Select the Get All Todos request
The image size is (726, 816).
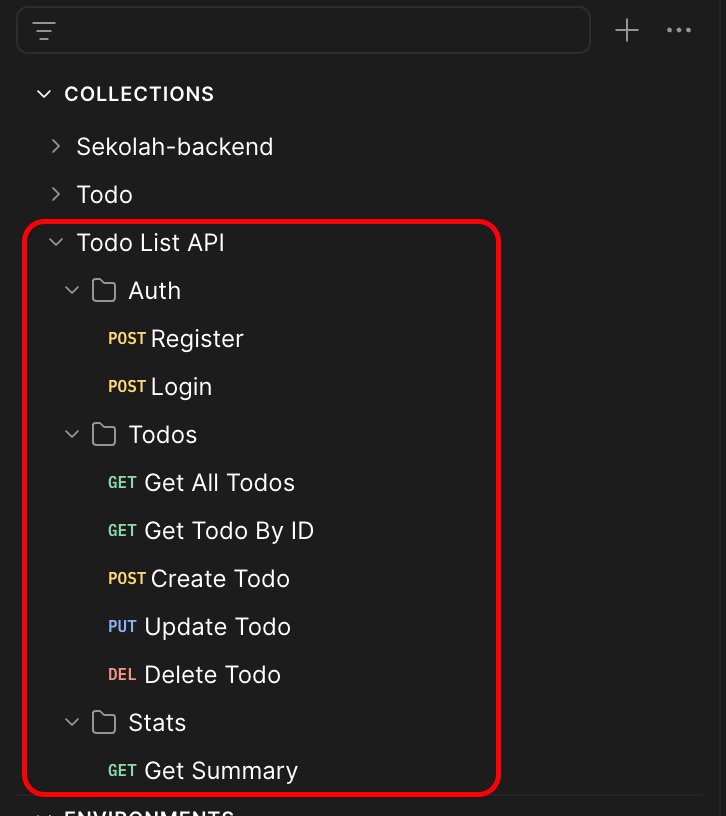point(201,482)
